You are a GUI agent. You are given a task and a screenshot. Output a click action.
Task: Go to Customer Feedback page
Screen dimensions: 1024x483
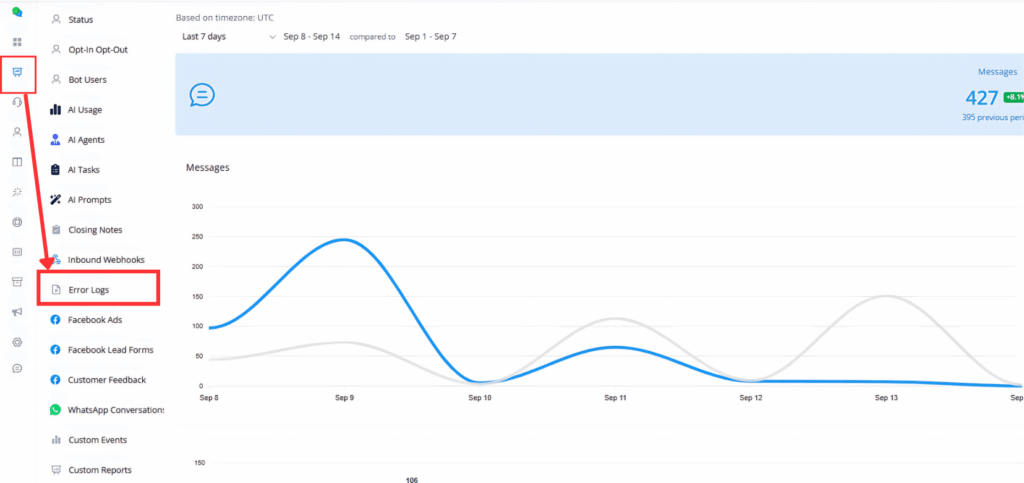pos(106,380)
